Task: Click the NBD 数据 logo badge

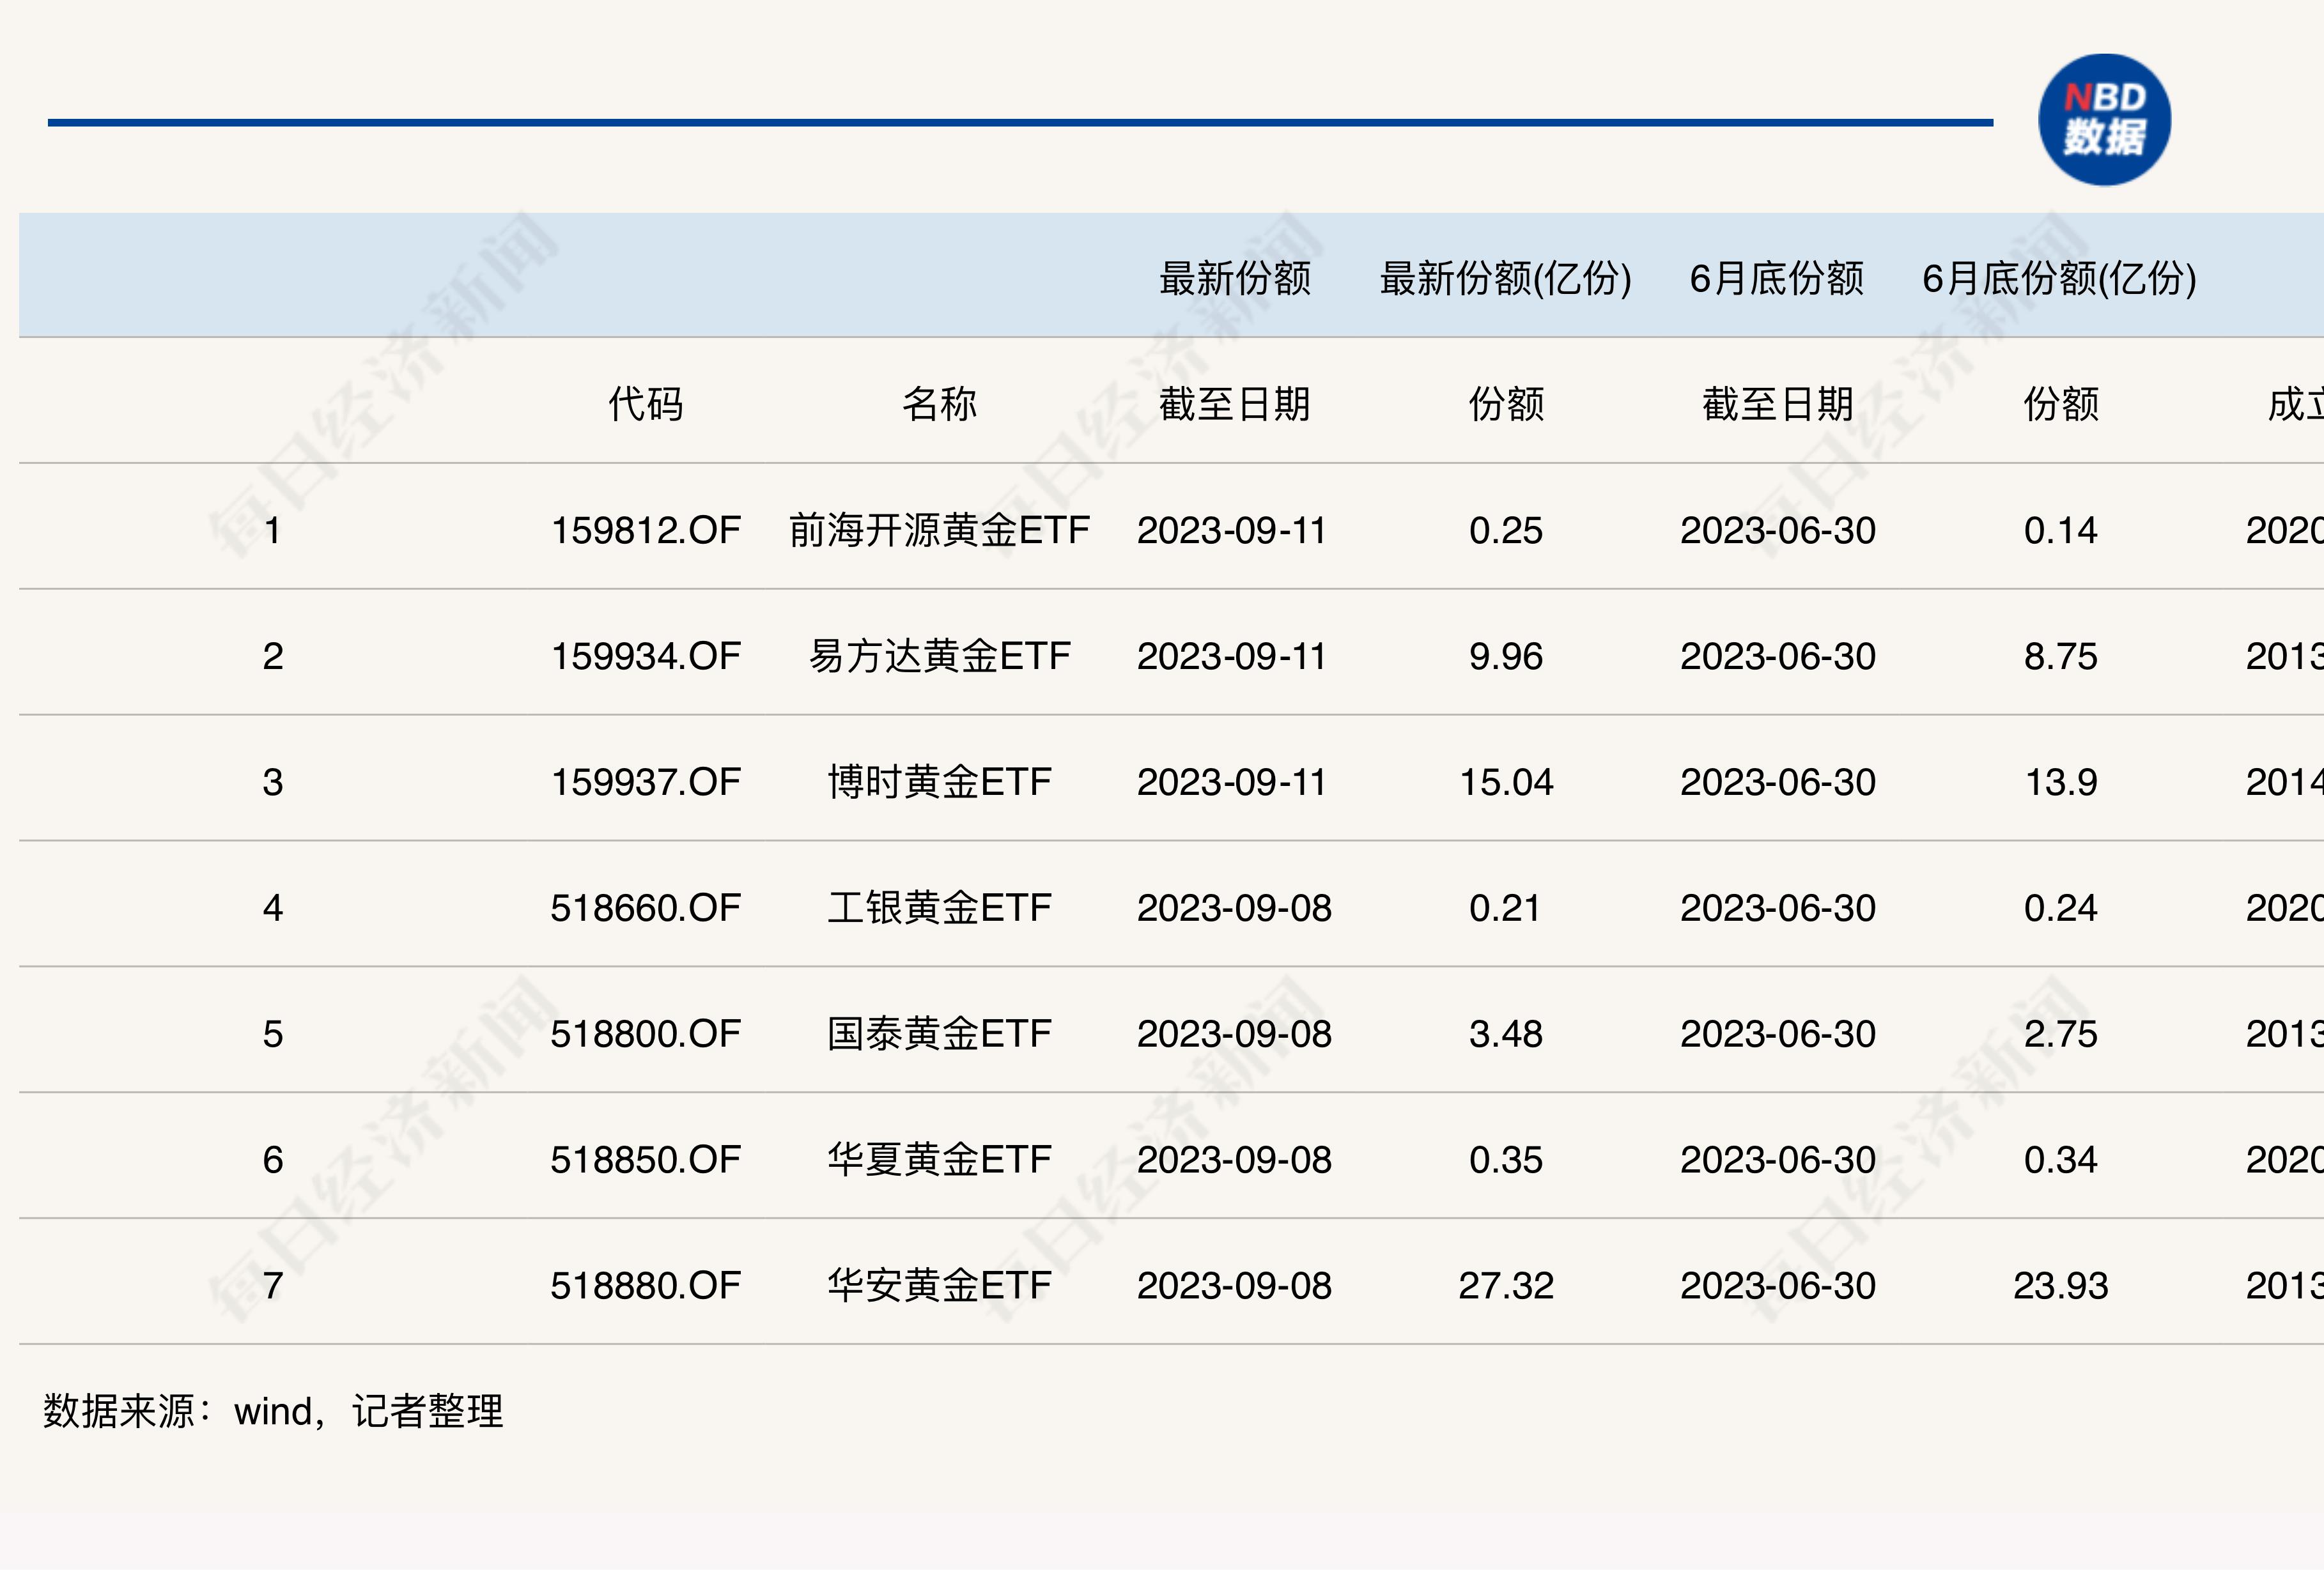Action: pos(2104,120)
